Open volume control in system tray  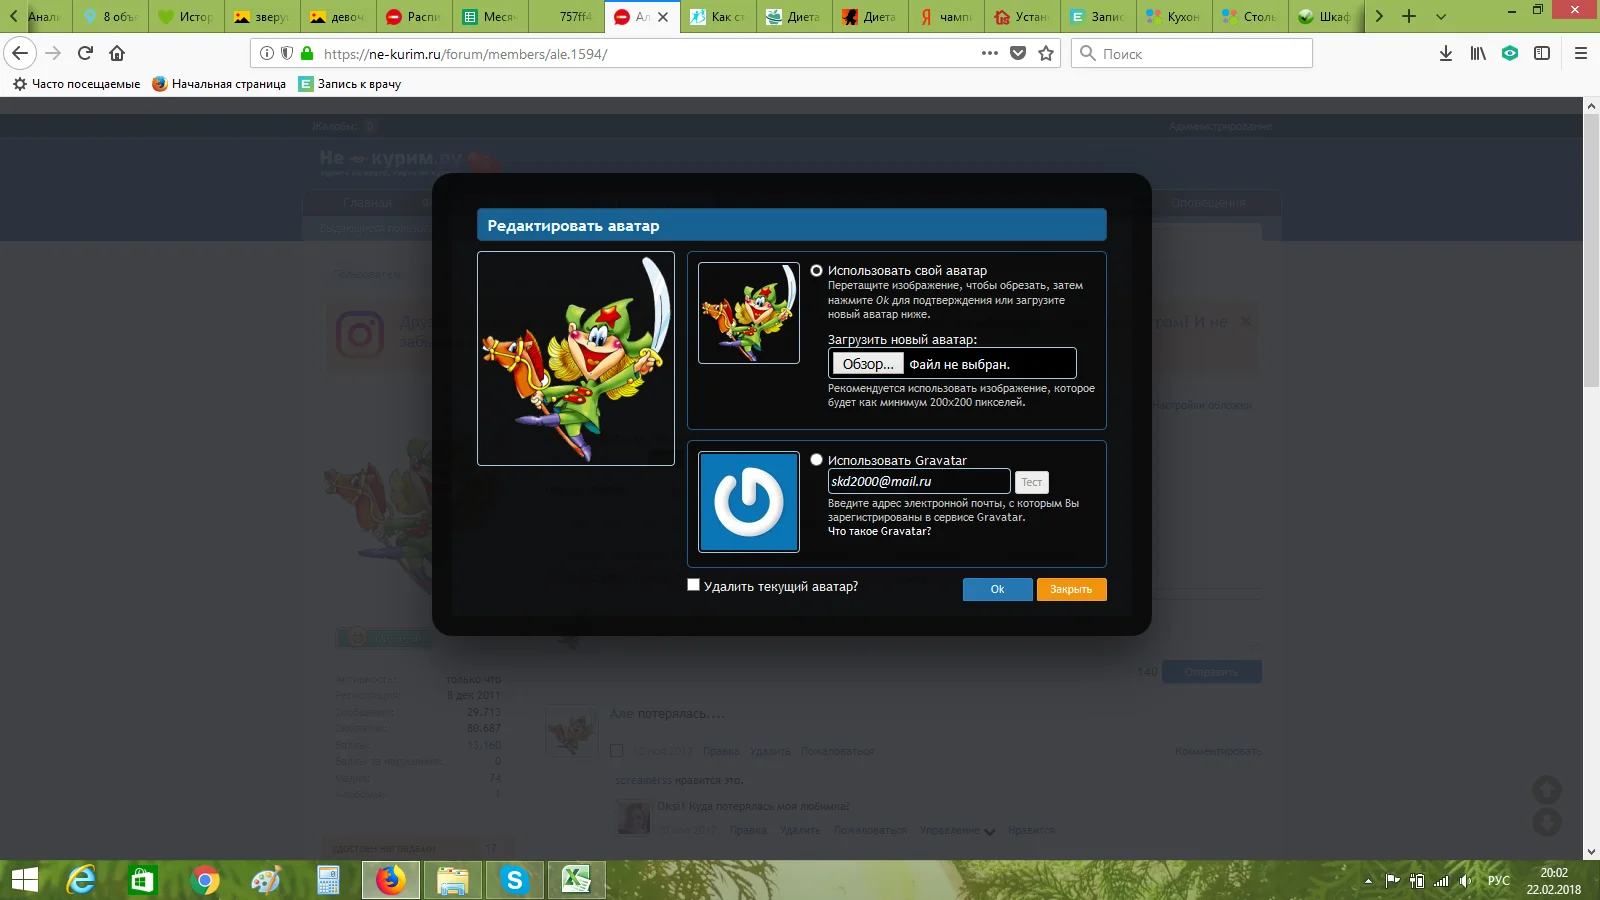click(1466, 881)
